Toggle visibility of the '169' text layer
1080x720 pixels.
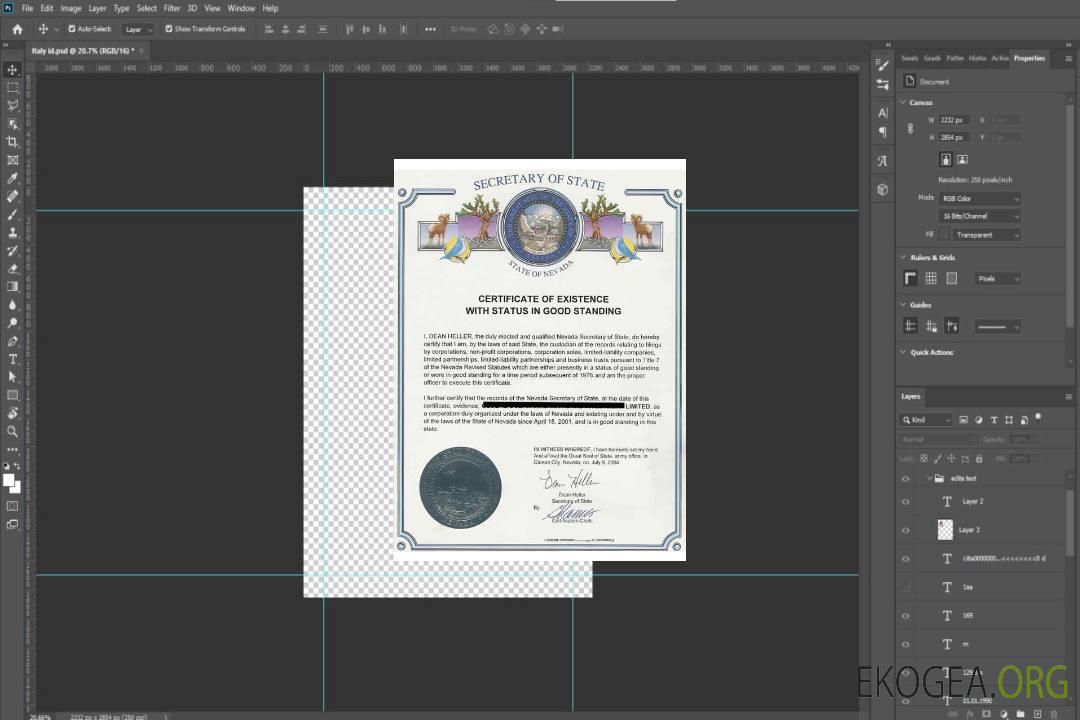tap(906, 616)
